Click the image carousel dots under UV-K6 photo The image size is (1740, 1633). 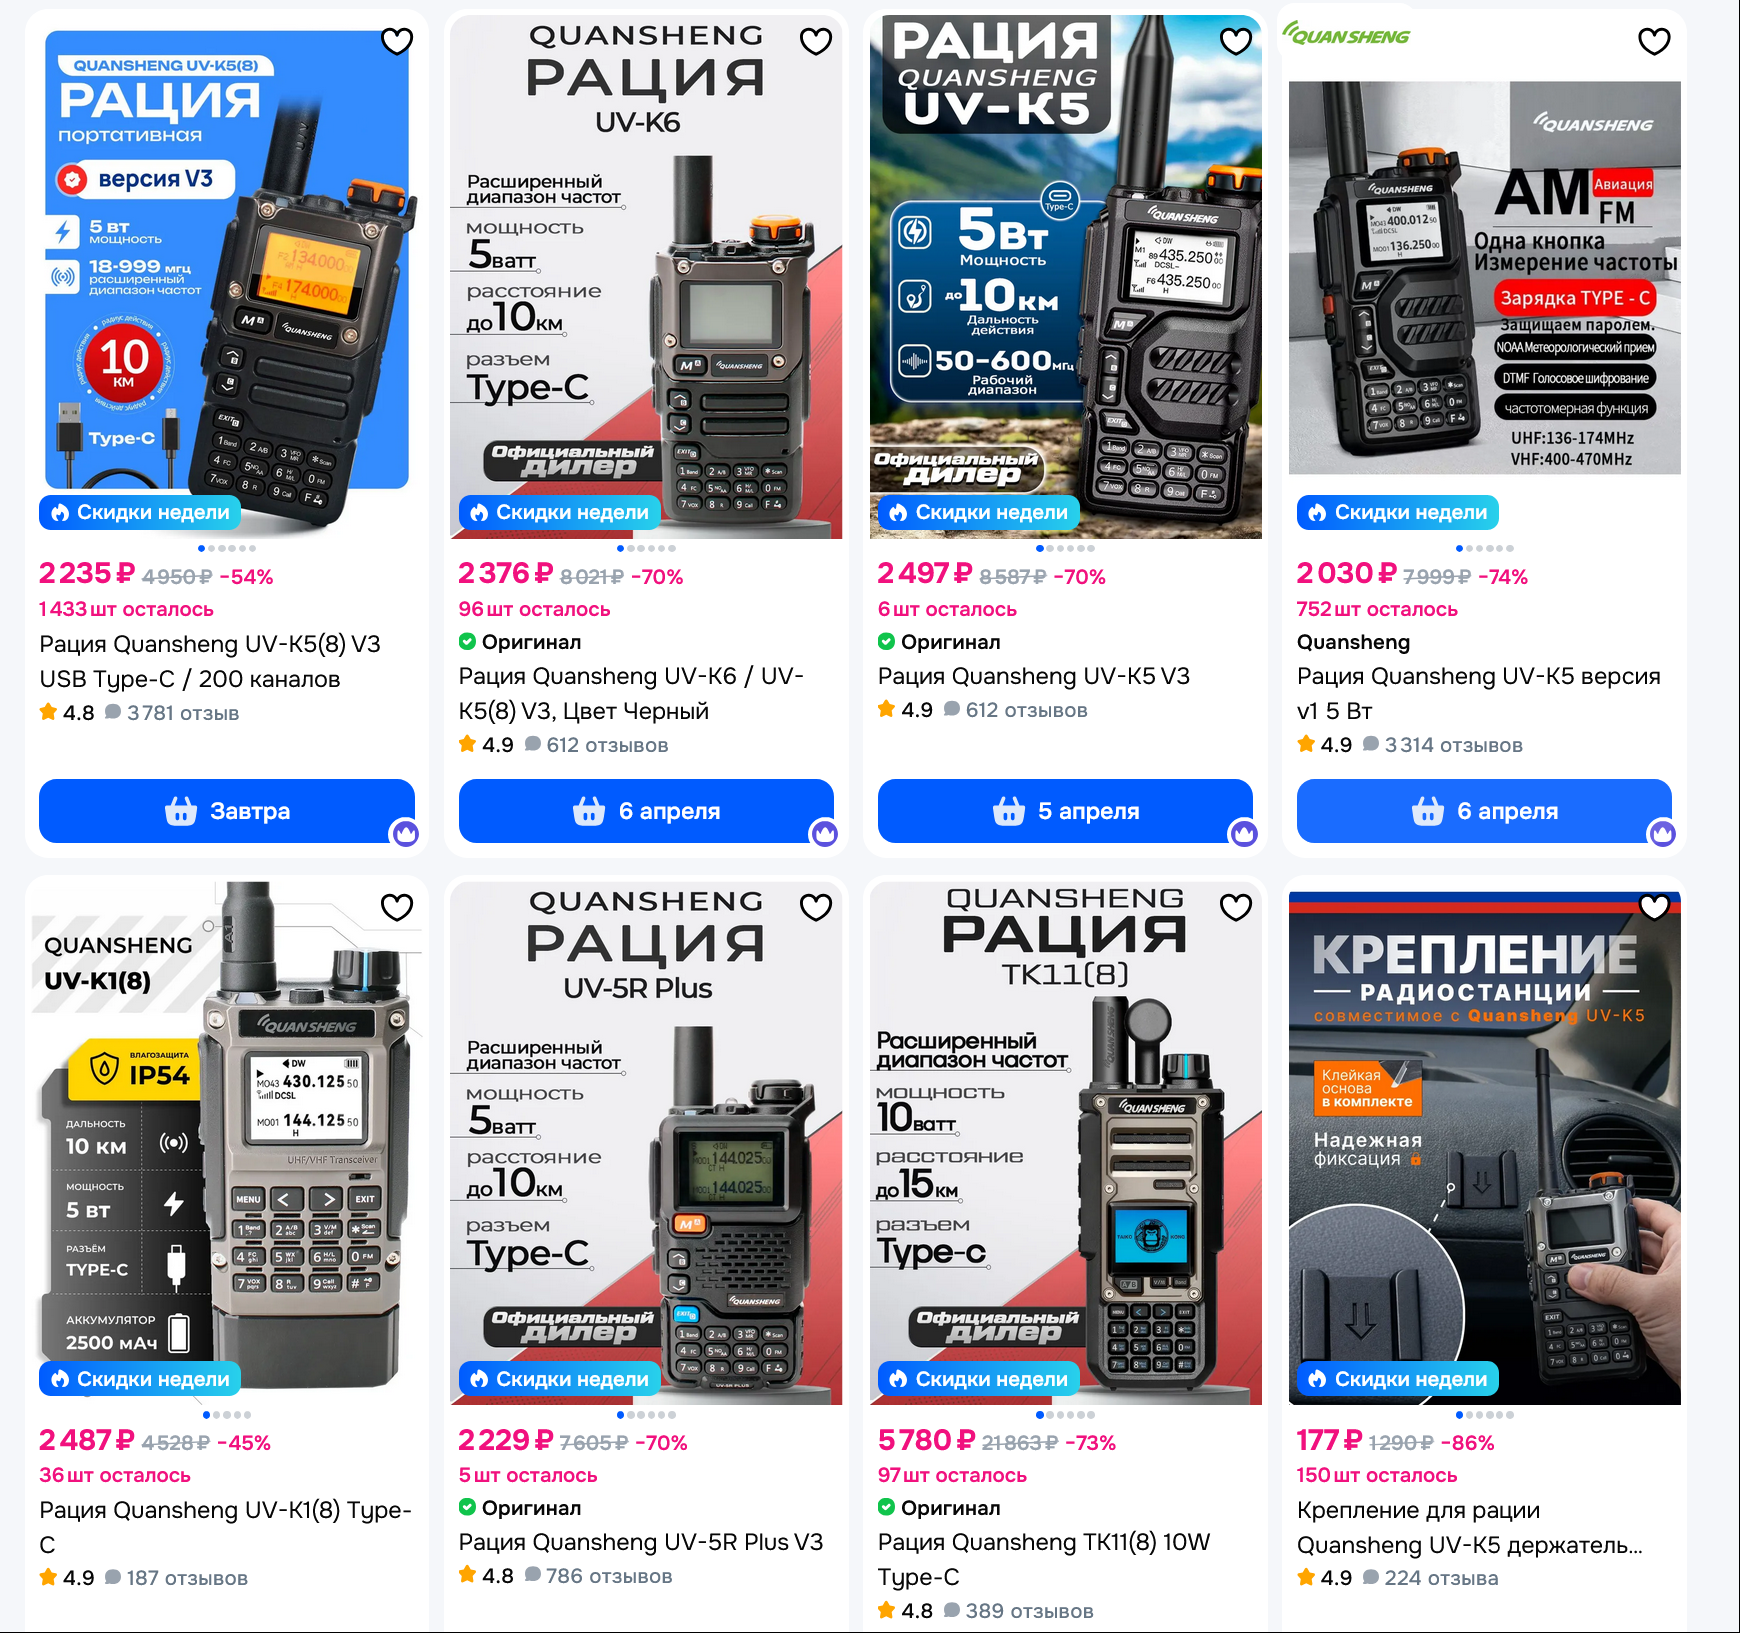[x=646, y=548]
